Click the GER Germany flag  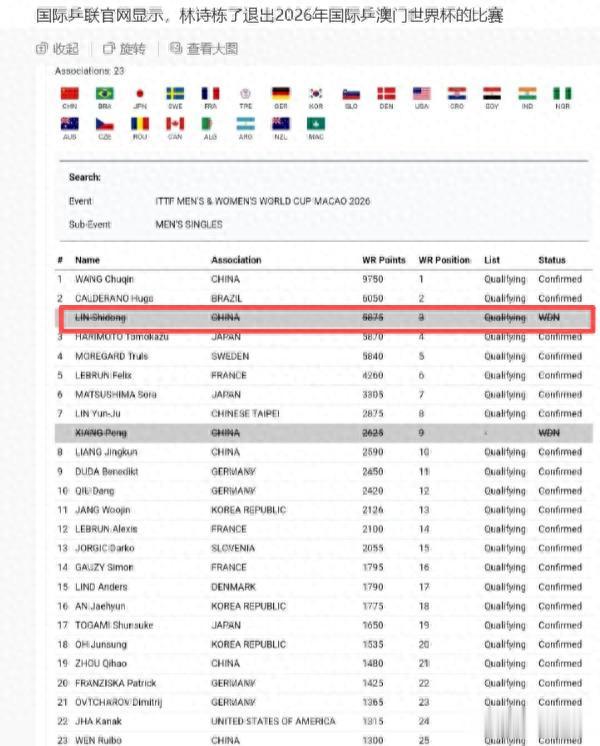click(x=281, y=94)
